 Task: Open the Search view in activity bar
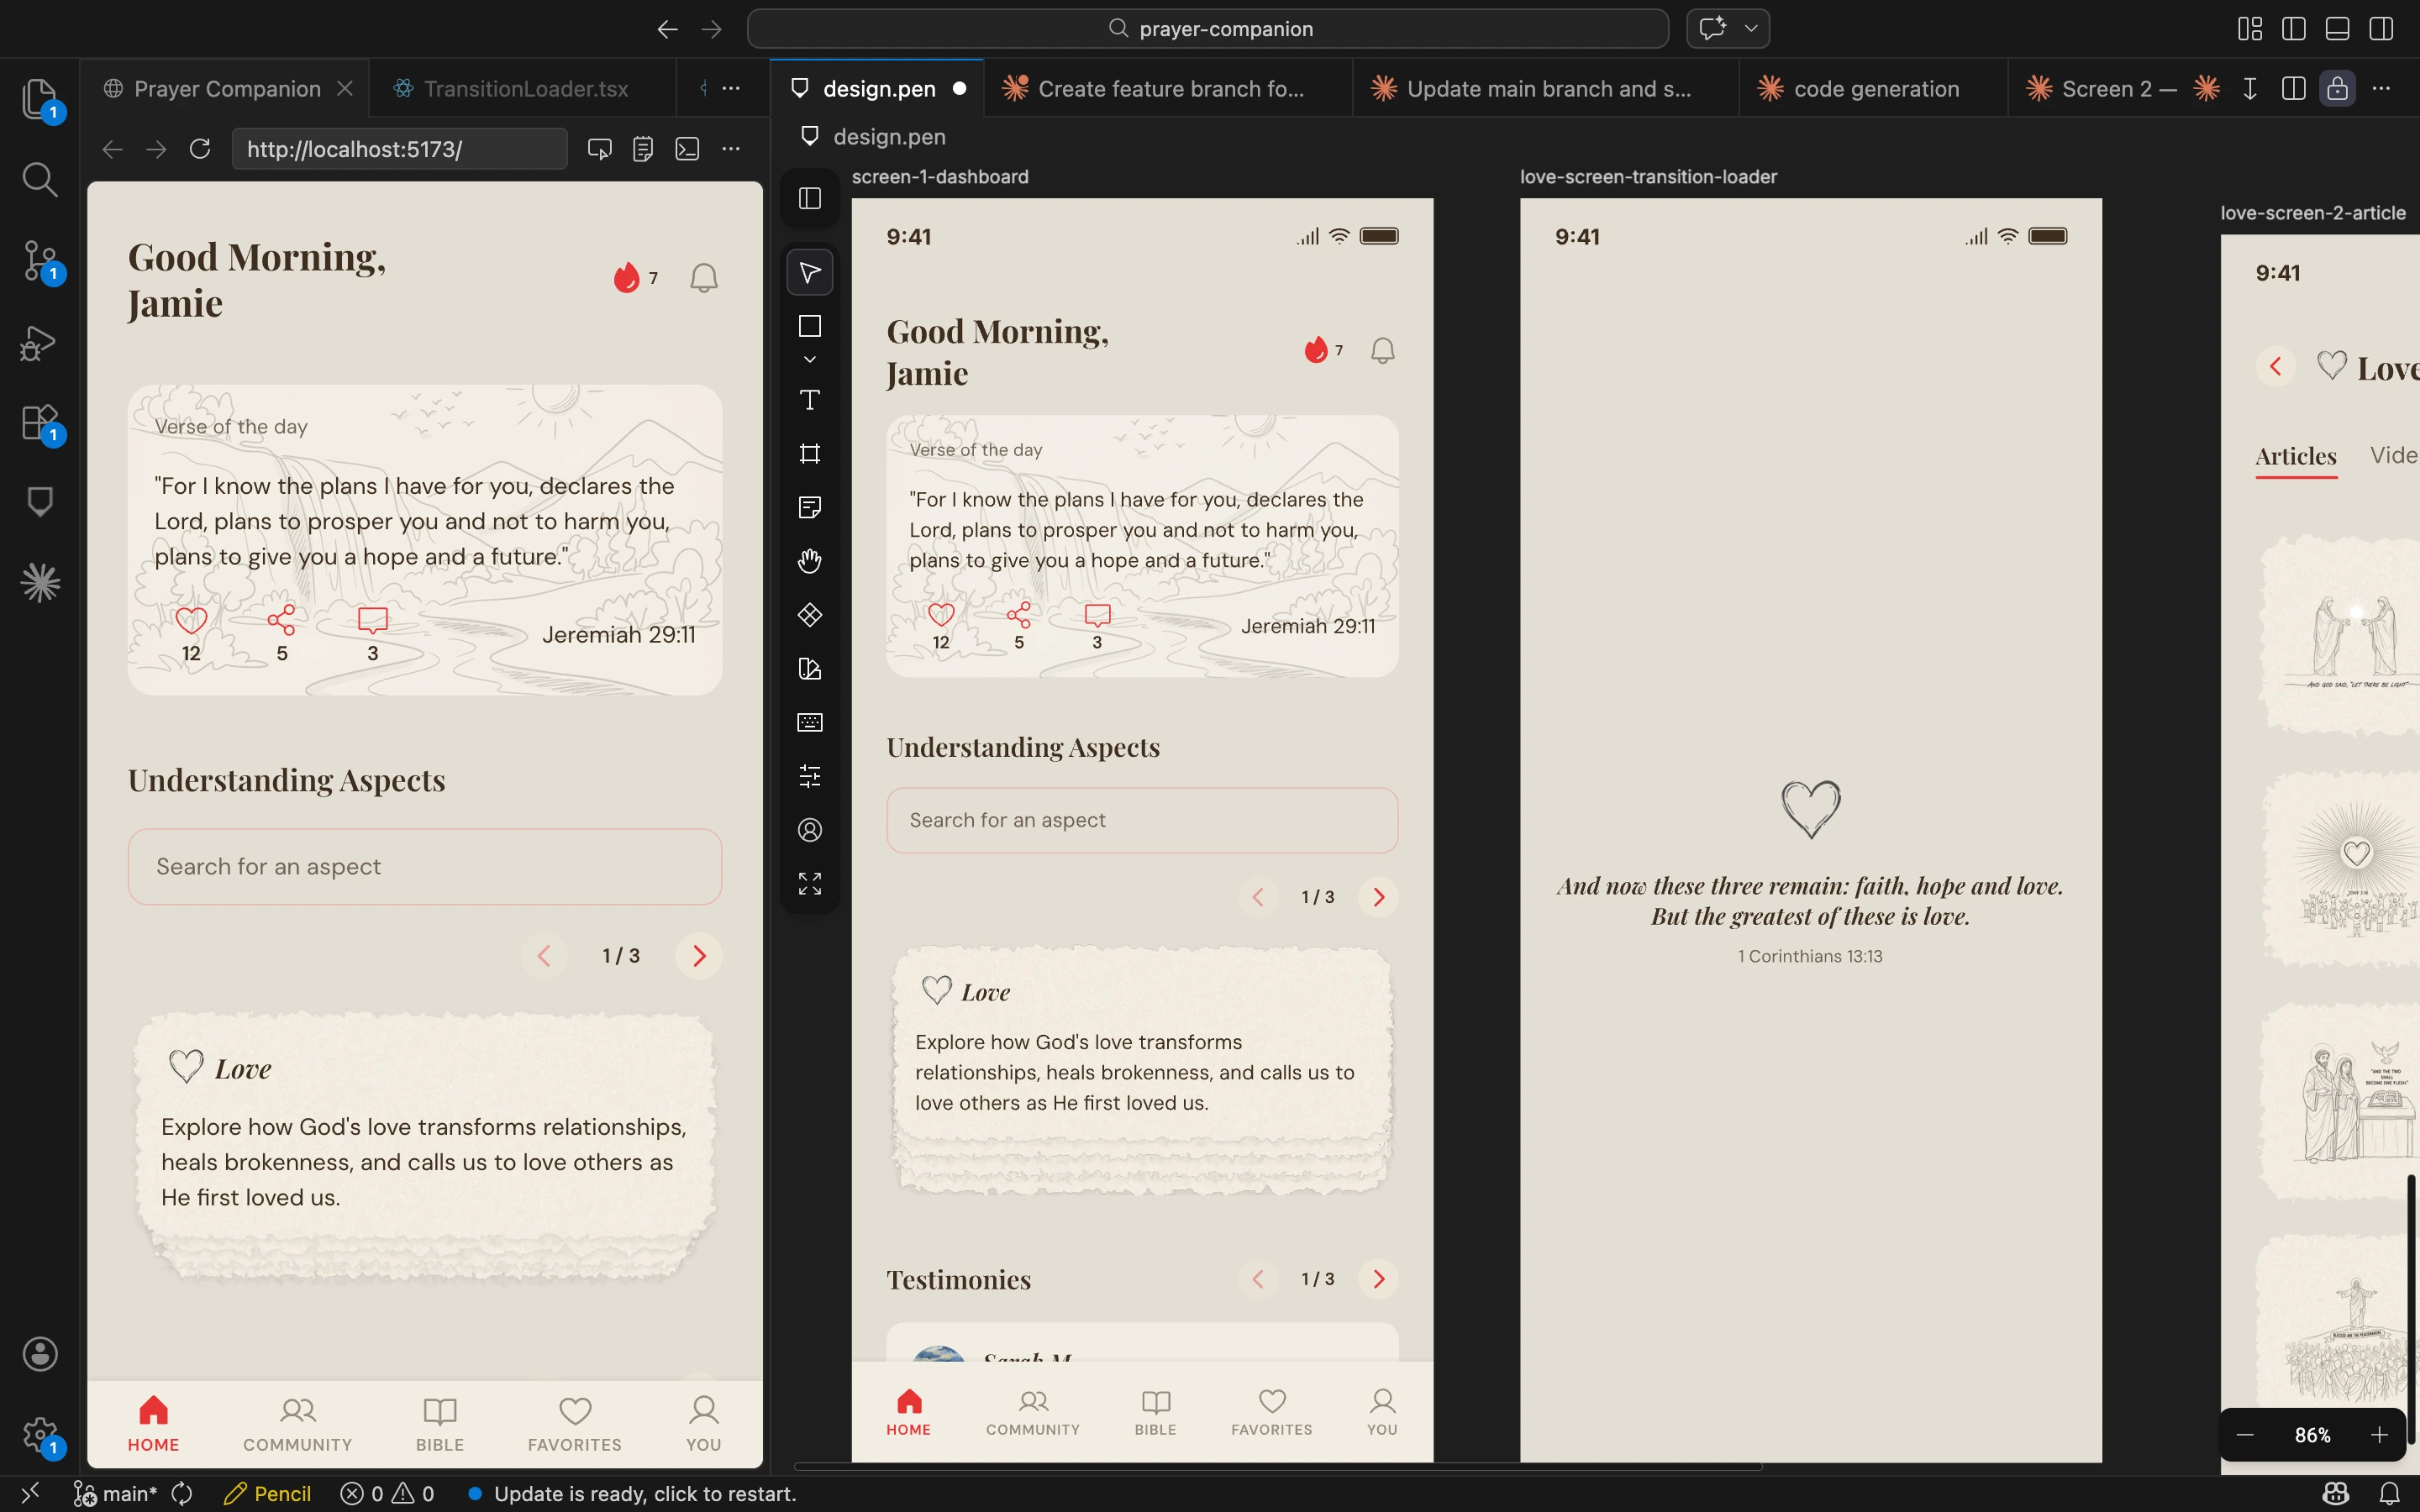click(x=40, y=180)
